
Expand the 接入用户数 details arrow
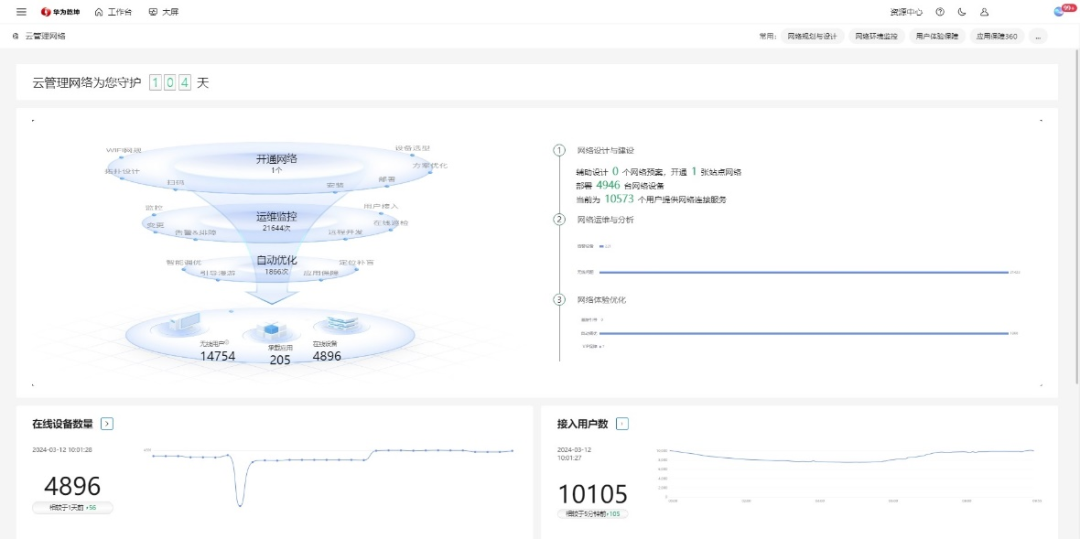(x=623, y=424)
